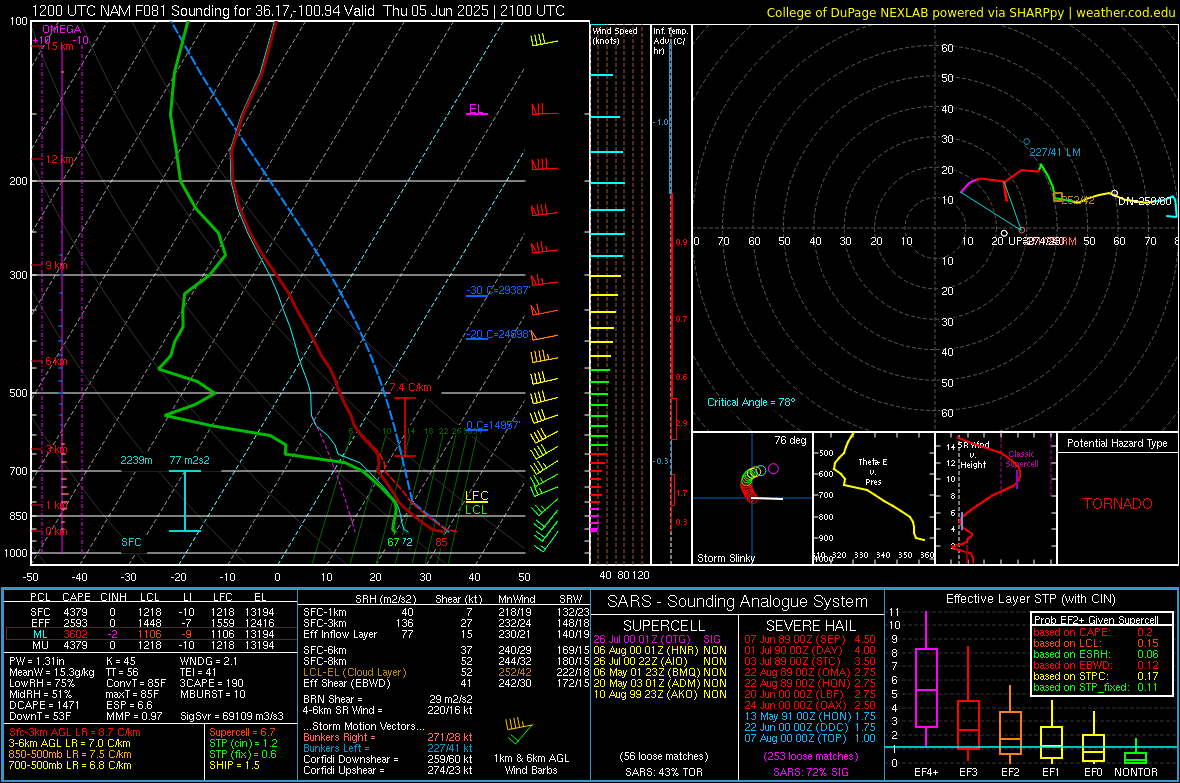
Task: Click the red '7.4 C/km' lapse rate label
Action: pyautogui.click(x=411, y=387)
